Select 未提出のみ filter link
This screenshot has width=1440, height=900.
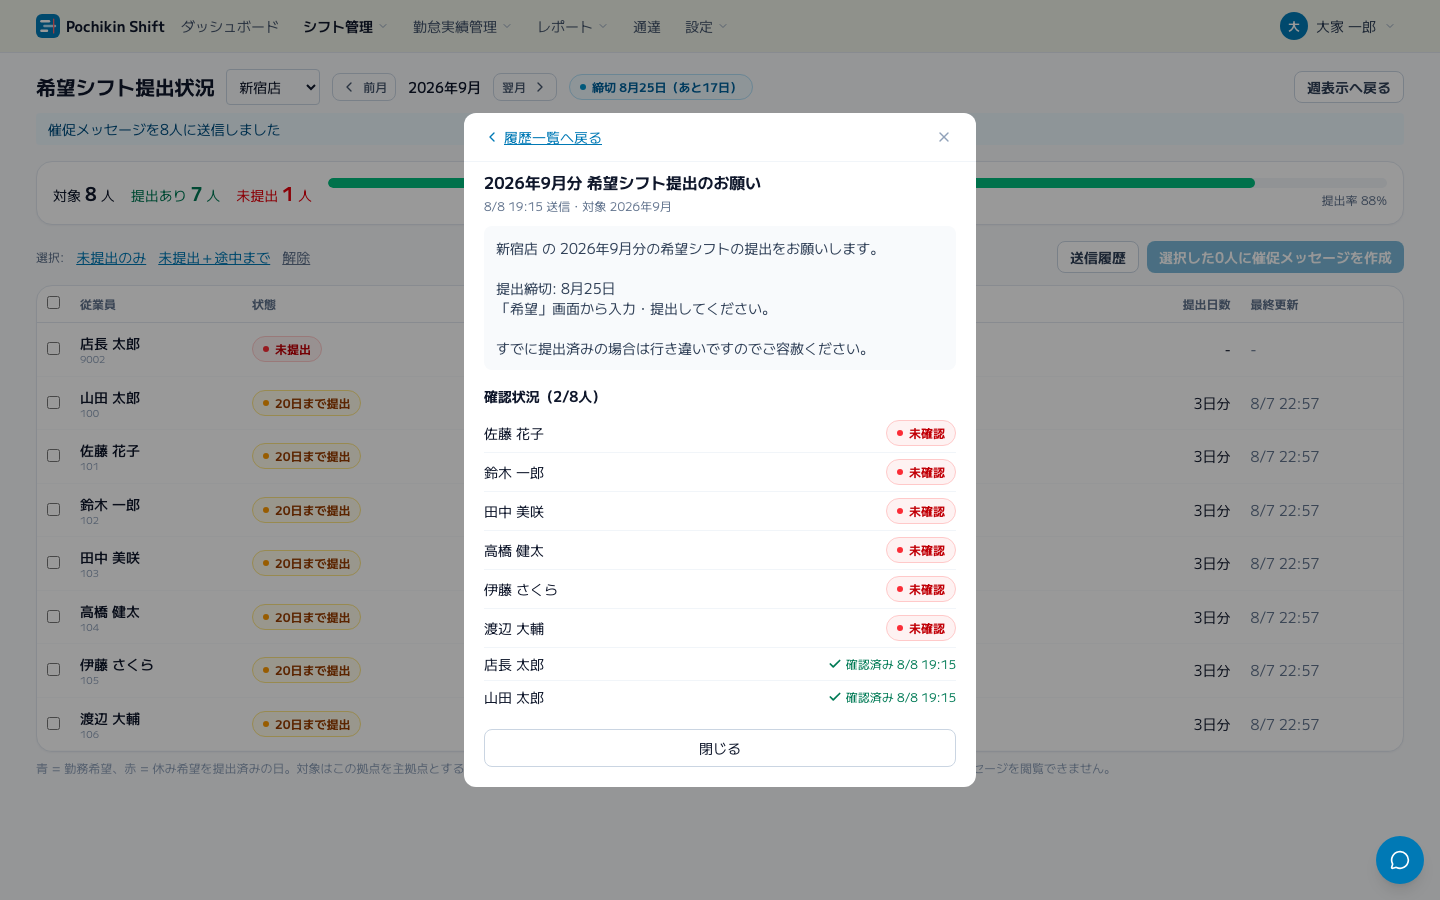coord(111,258)
